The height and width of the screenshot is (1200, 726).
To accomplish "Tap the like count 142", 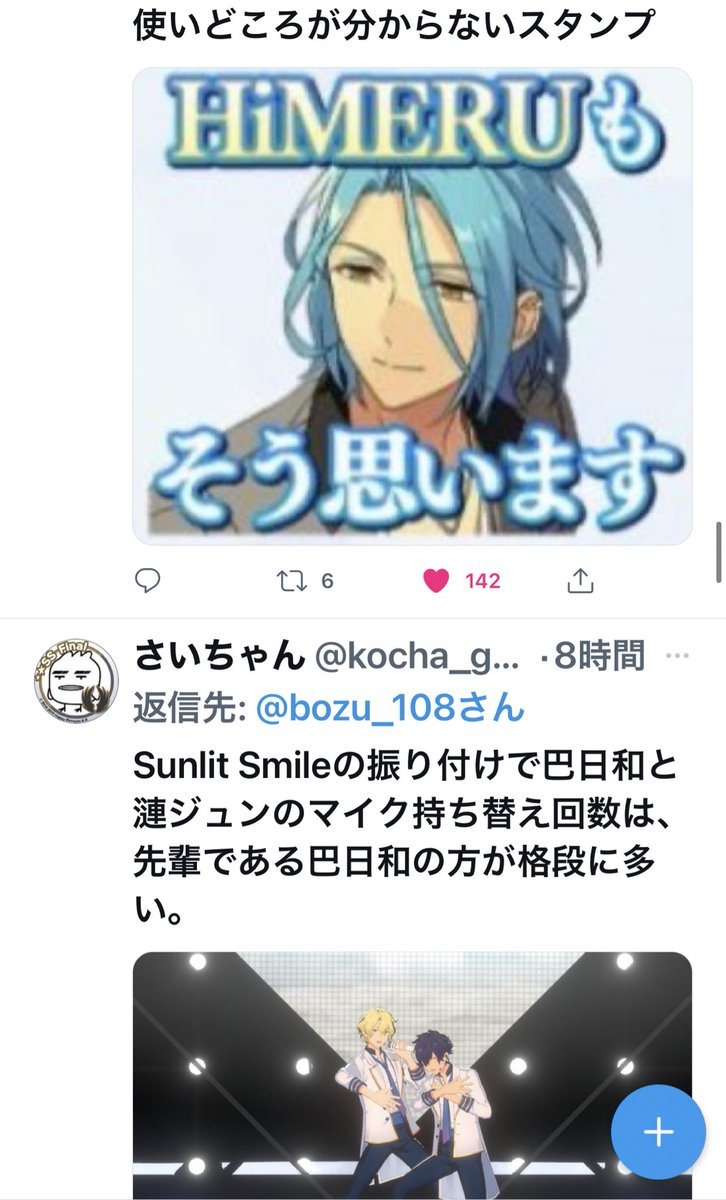I will point(483,581).
